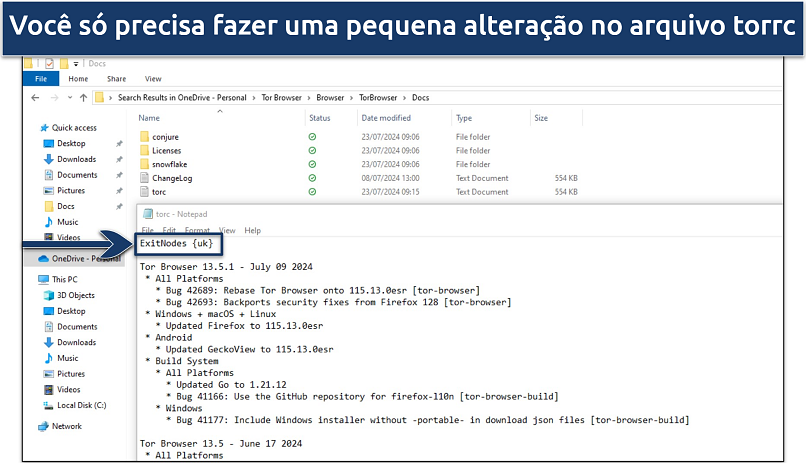The height and width of the screenshot is (463, 806).
Task: Click the sync status icon for conjure
Action: [x=312, y=137]
